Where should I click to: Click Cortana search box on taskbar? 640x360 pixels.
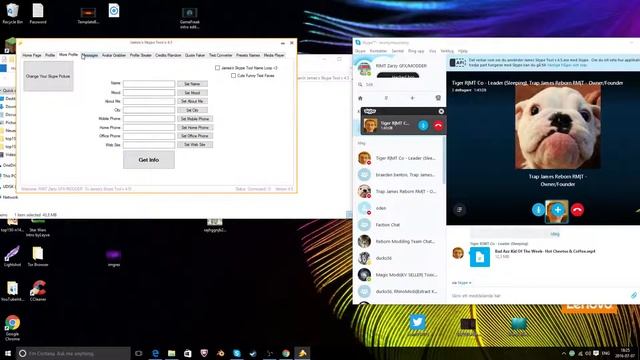[73, 353]
